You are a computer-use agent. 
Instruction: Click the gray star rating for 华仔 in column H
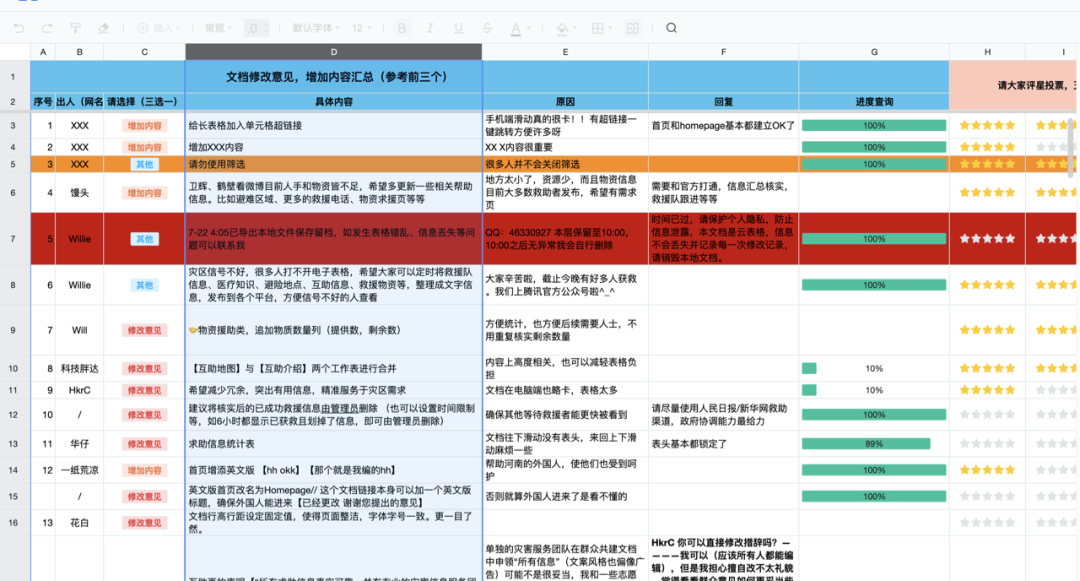987,444
